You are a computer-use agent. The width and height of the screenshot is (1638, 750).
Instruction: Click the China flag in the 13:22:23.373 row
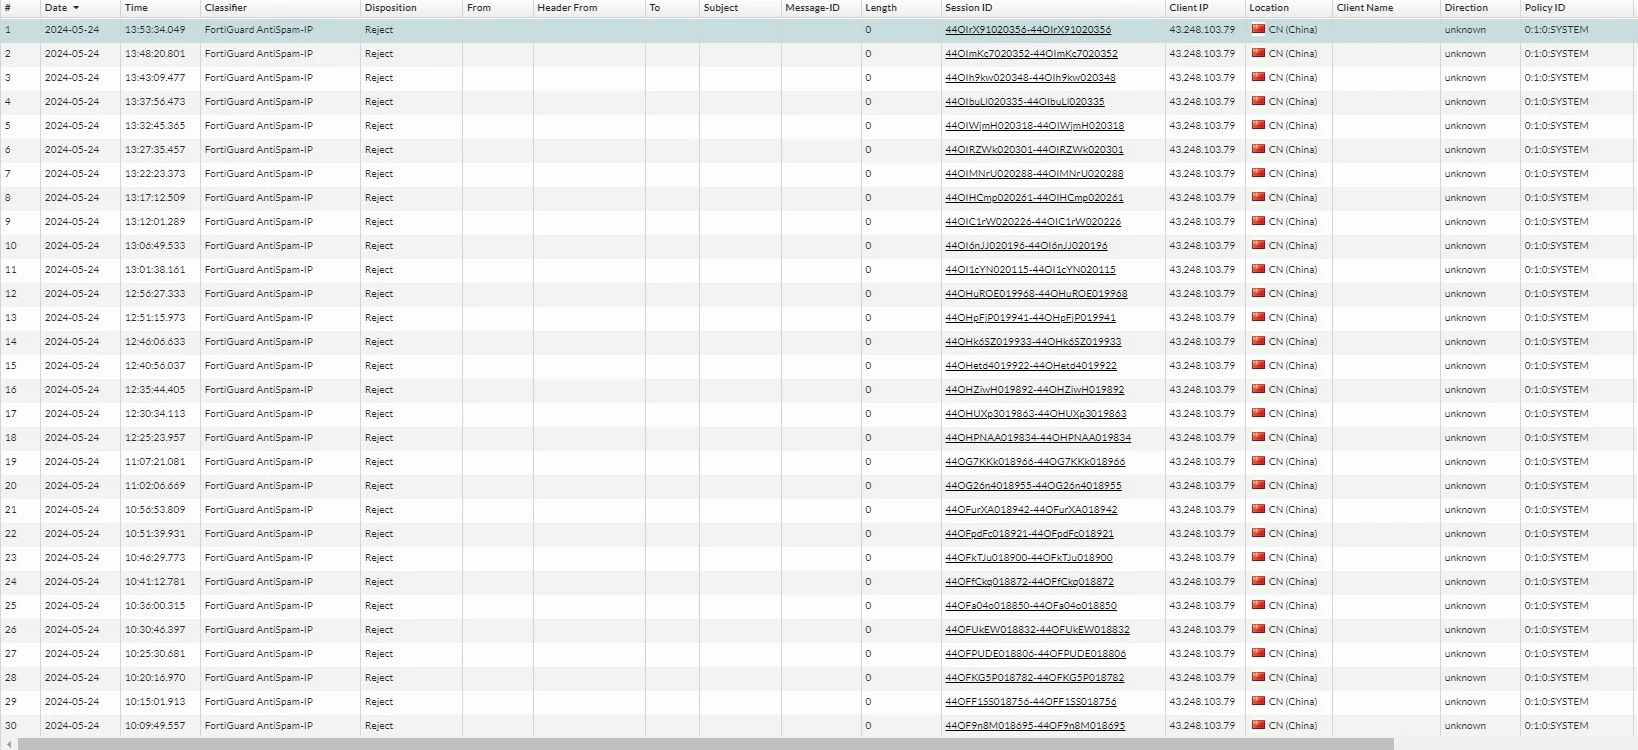1258,173
